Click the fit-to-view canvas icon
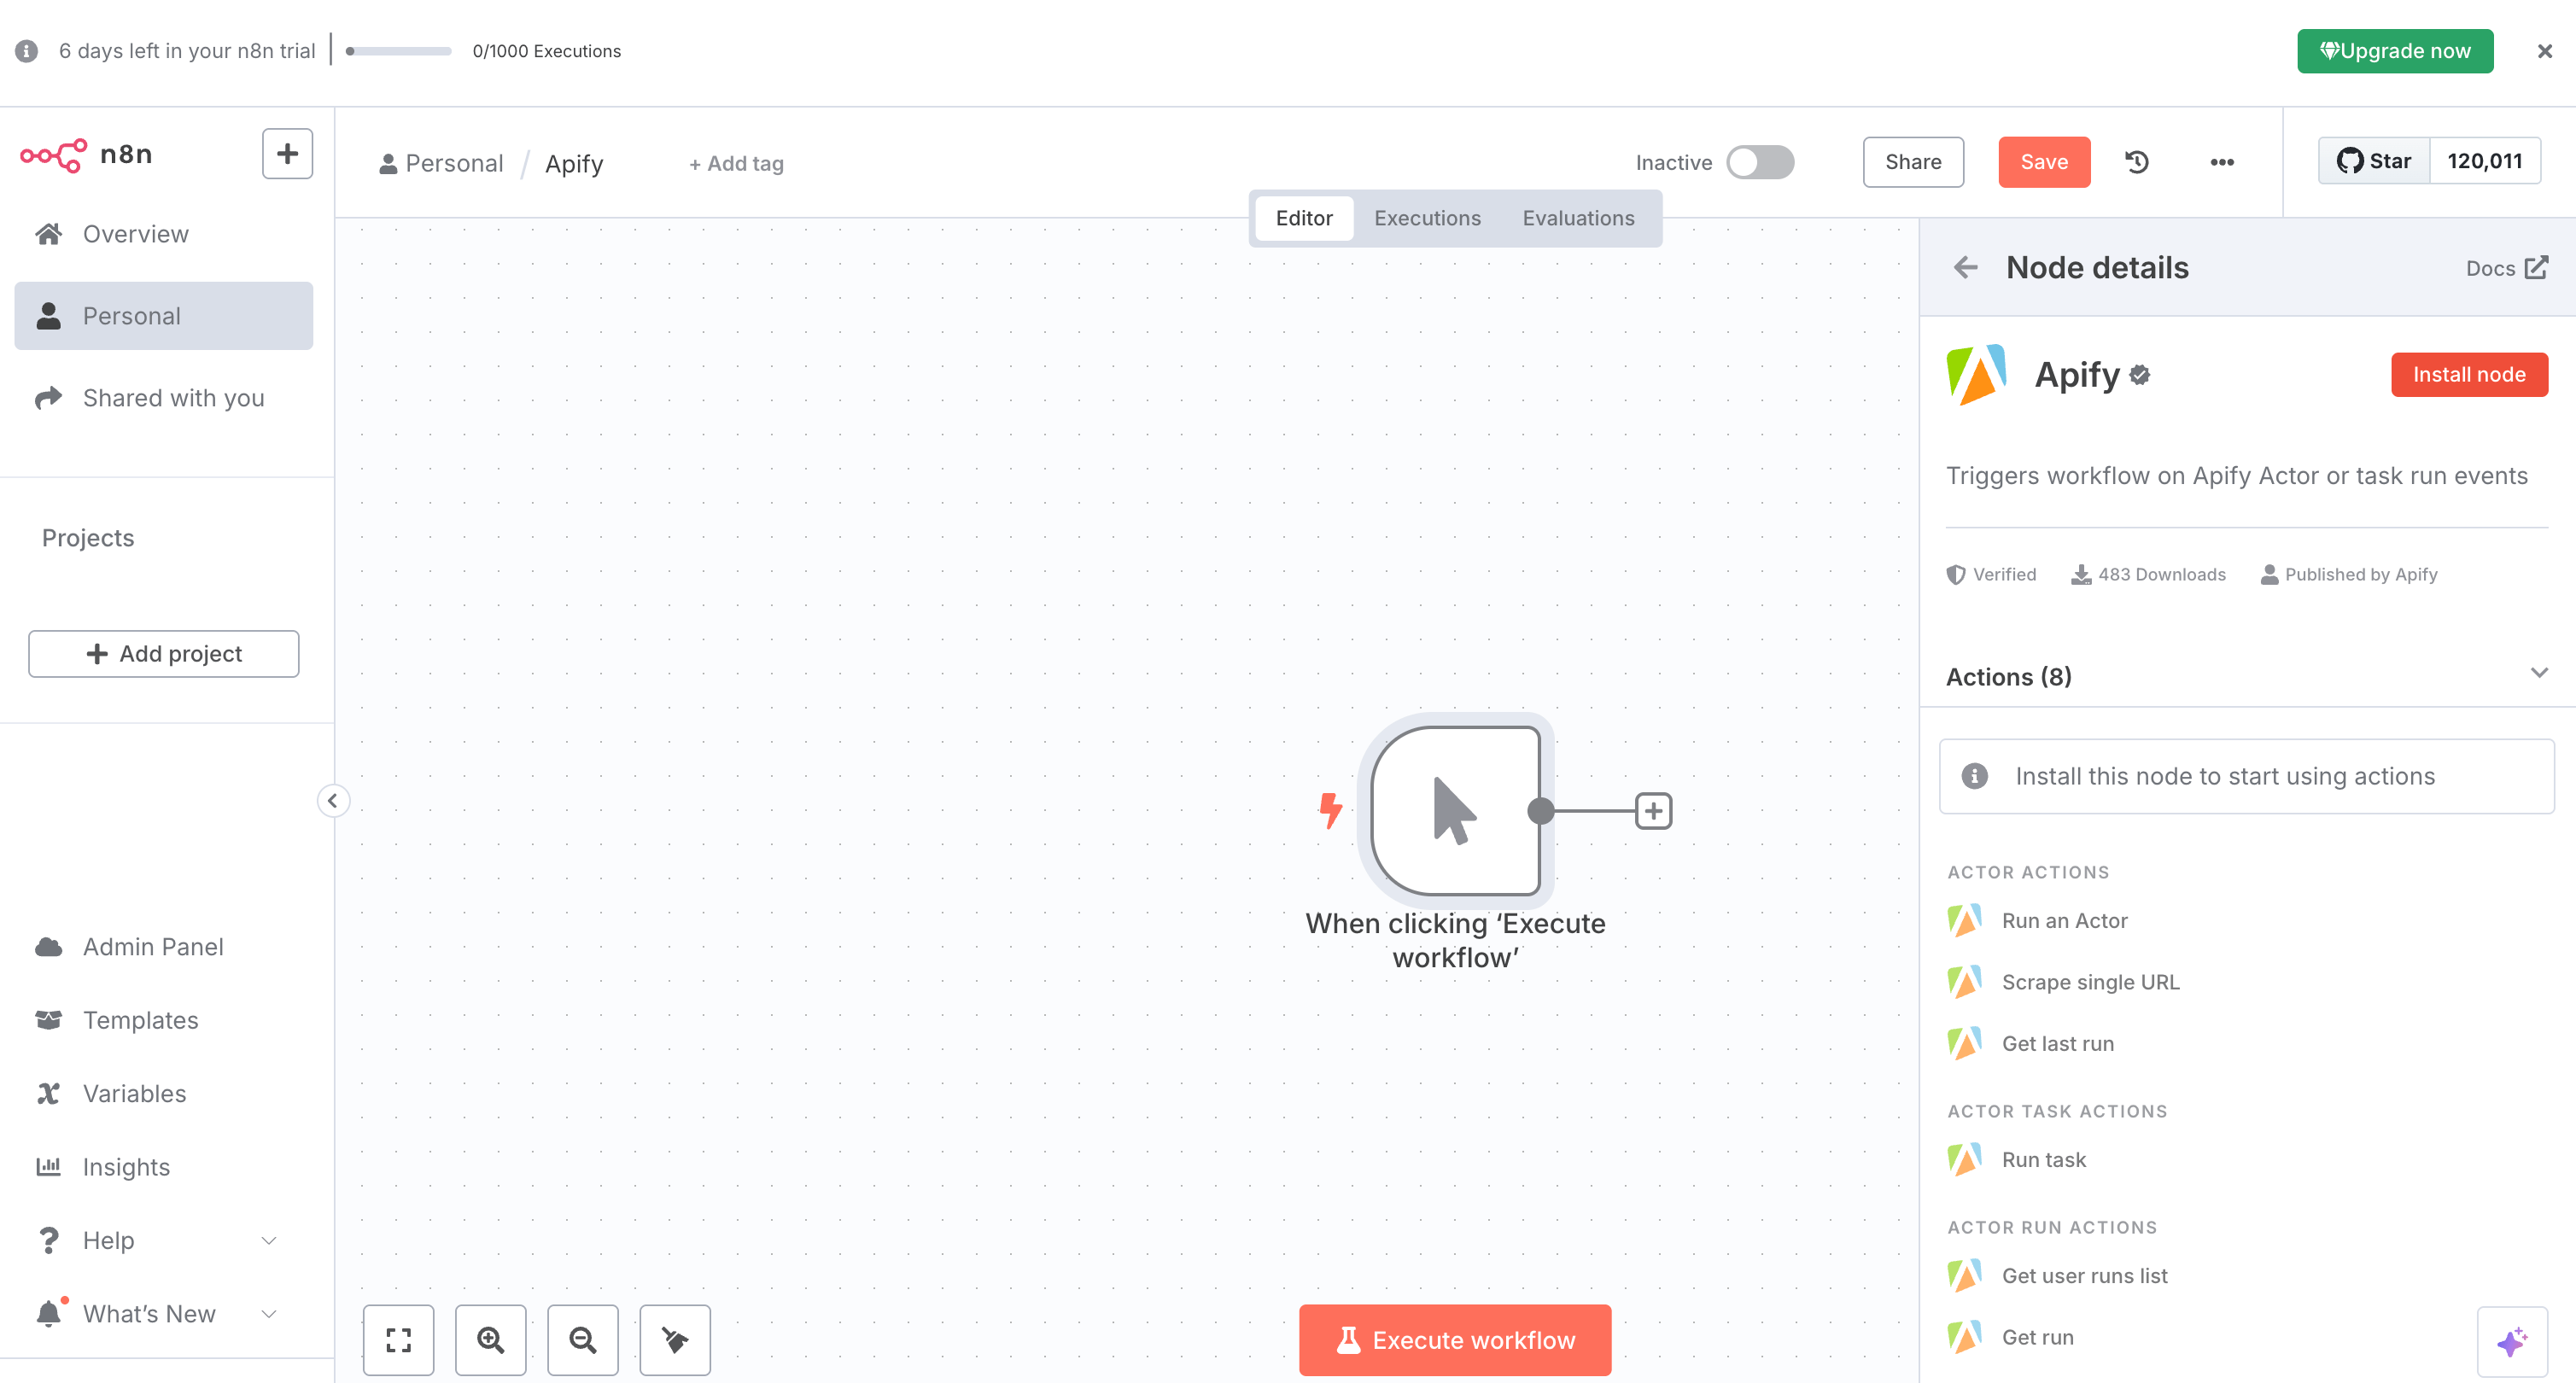The height and width of the screenshot is (1383, 2576). pos(398,1340)
